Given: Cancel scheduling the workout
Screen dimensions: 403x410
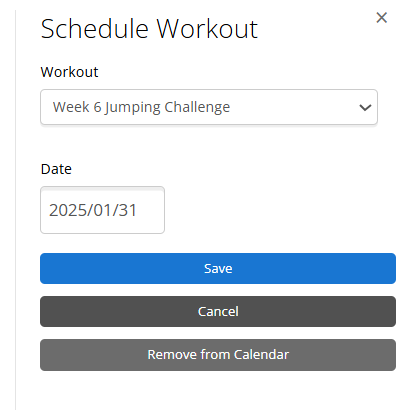Looking at the screenshot, I should point(218,311).
